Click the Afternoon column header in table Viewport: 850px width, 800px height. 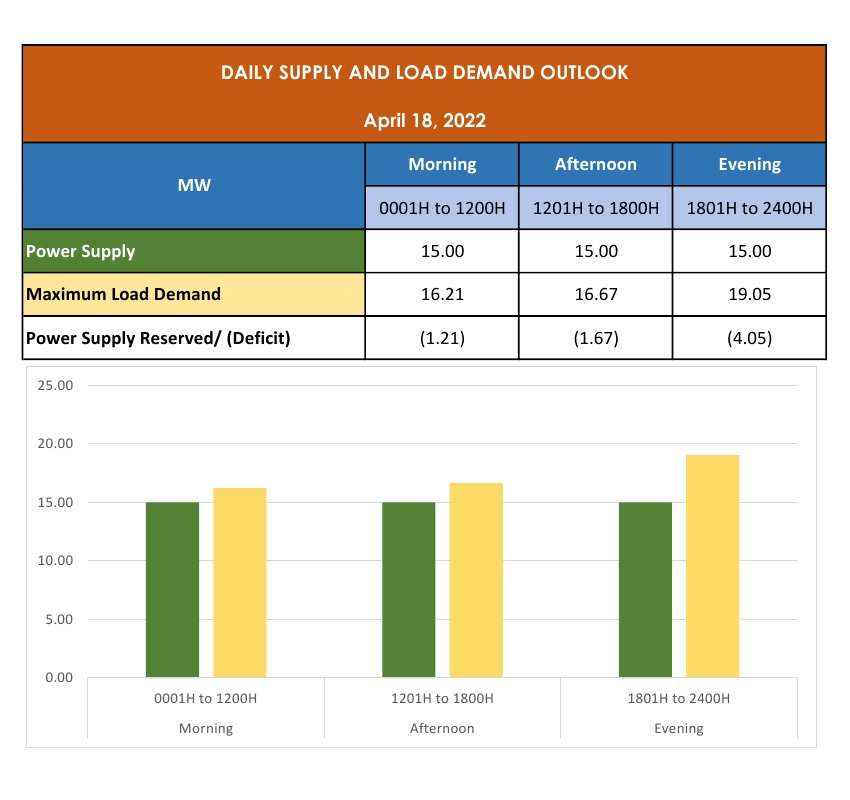coord(595,164)
